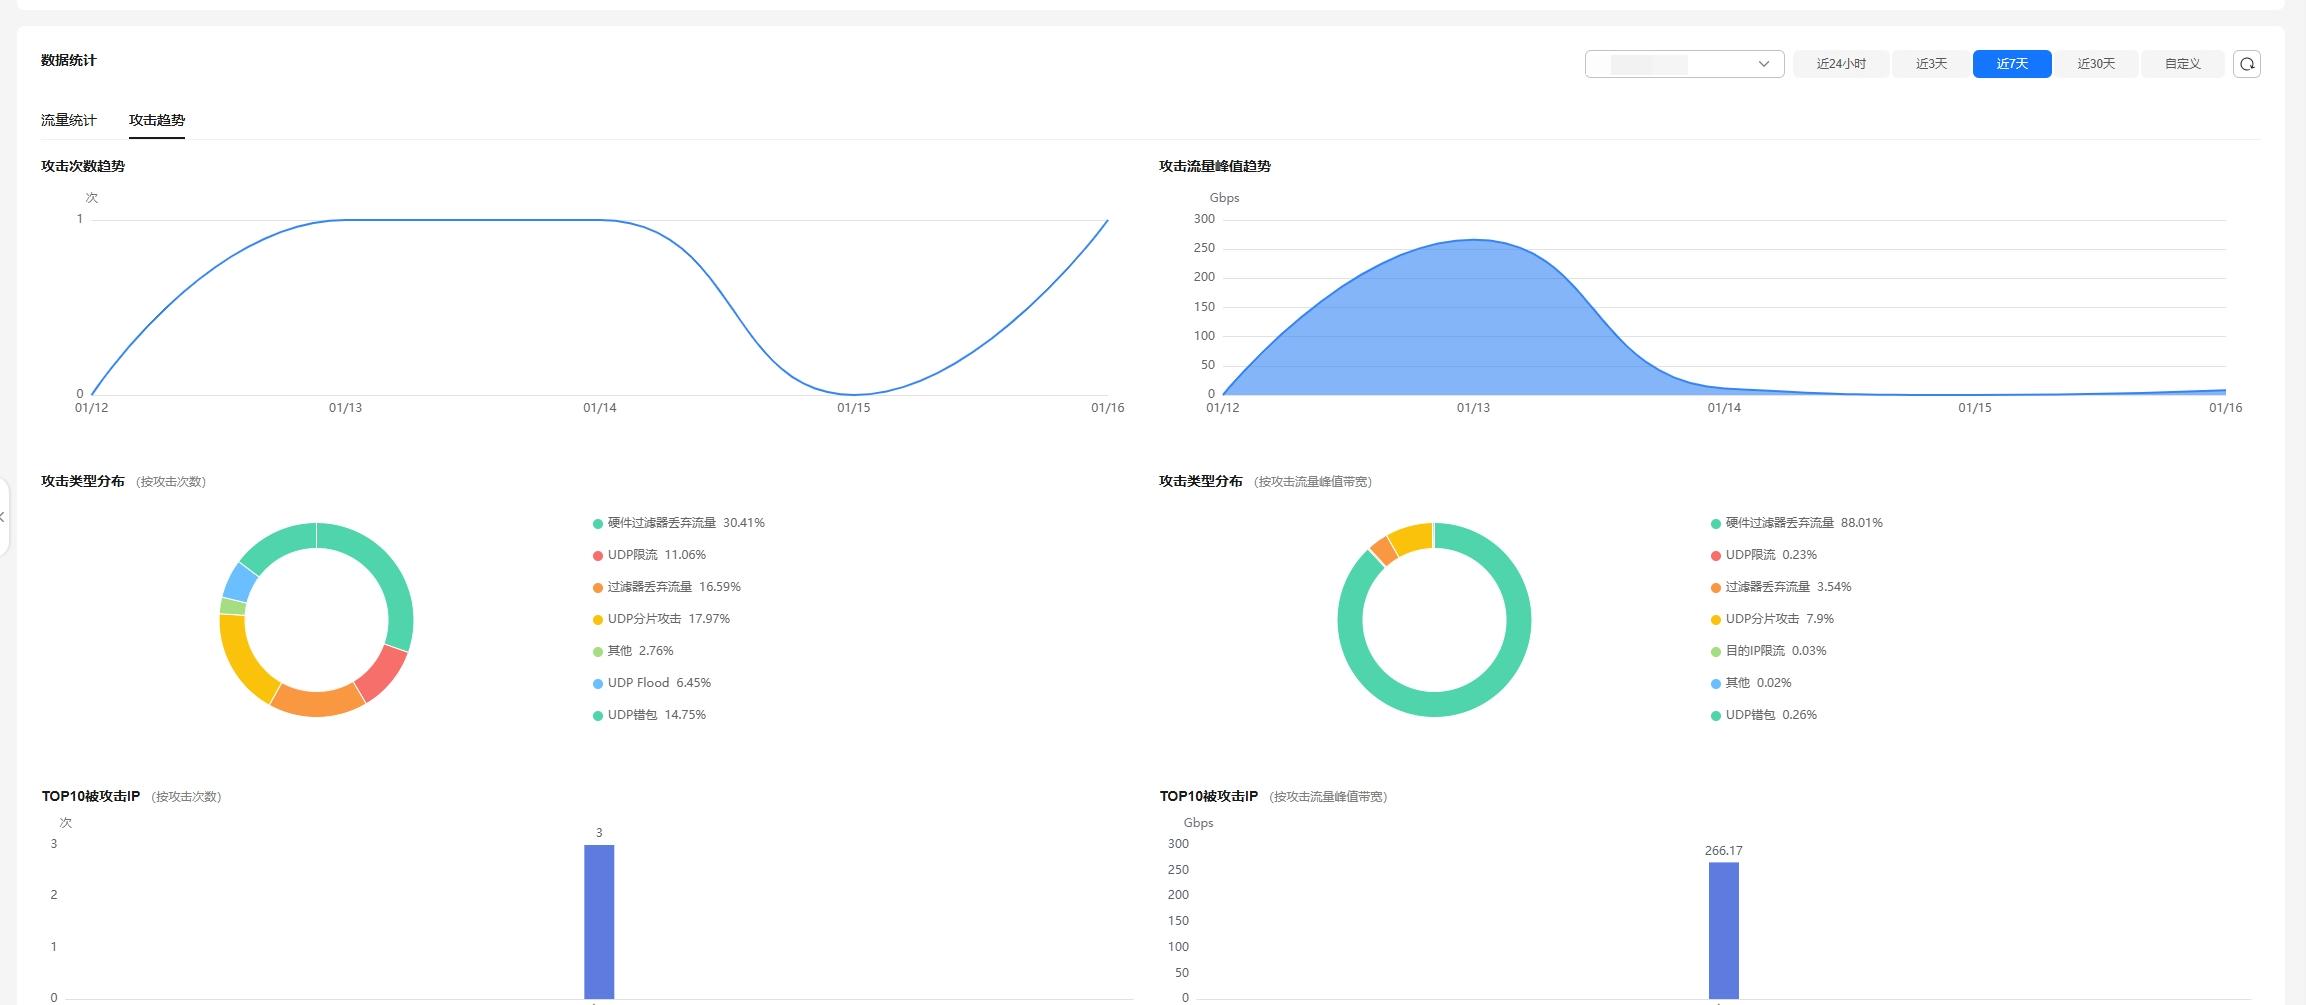Click the green dot beside UDP错包 14.75%
Screen dimensions: 2306x1005
tap(598, 716)
